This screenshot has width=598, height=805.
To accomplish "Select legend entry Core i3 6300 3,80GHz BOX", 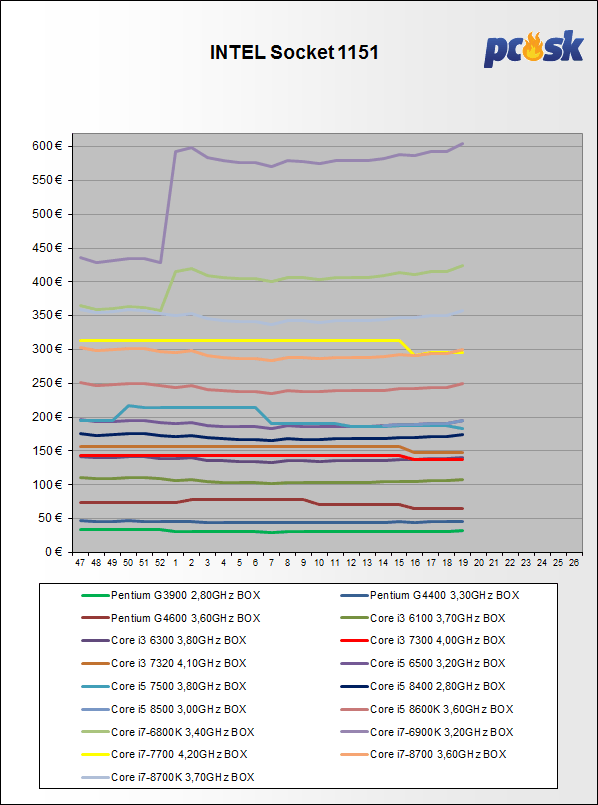I will [x=164, y=641].
